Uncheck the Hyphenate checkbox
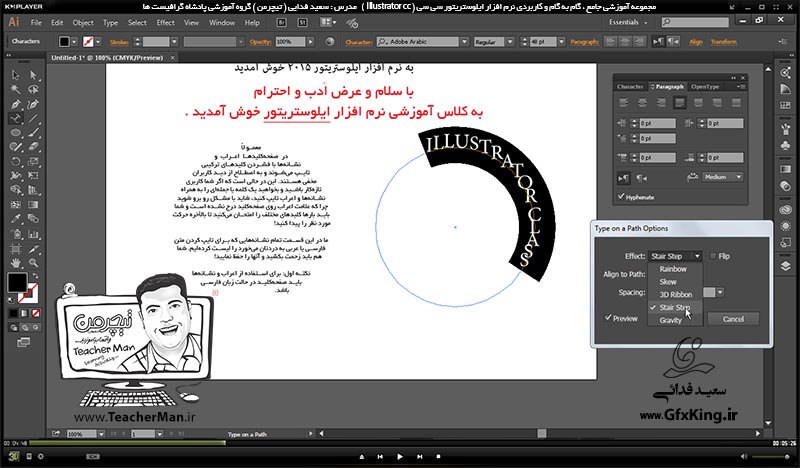800x468 pixels. click(x=621, y=196)
